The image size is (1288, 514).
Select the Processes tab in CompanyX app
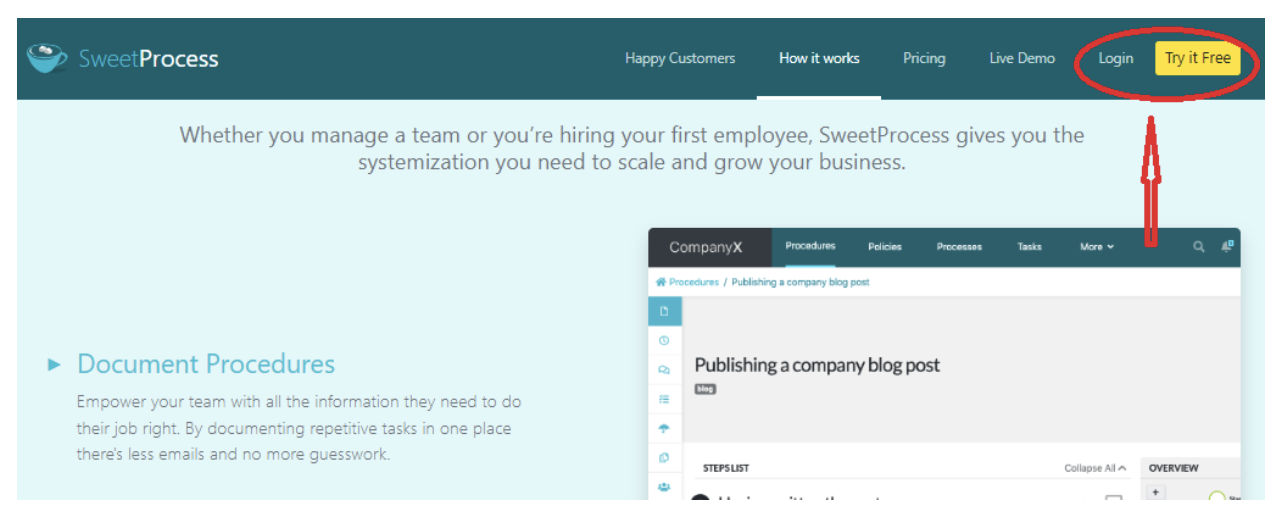pos(959,247)
